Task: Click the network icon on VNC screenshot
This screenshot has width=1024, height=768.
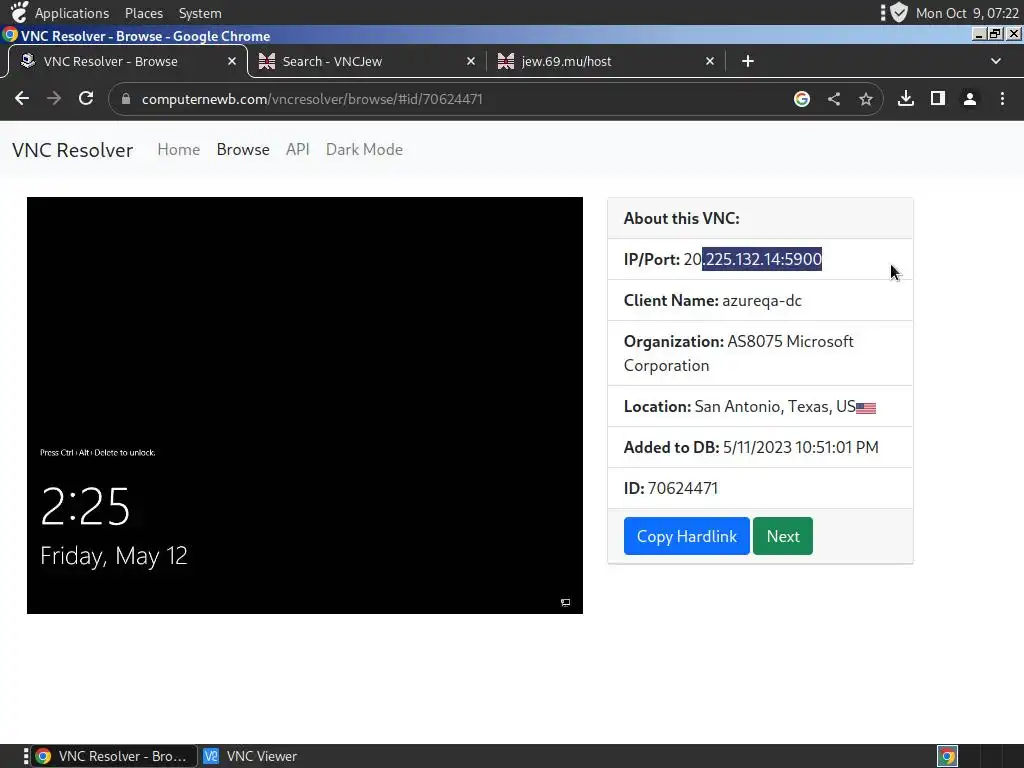Action: (566, 602)
